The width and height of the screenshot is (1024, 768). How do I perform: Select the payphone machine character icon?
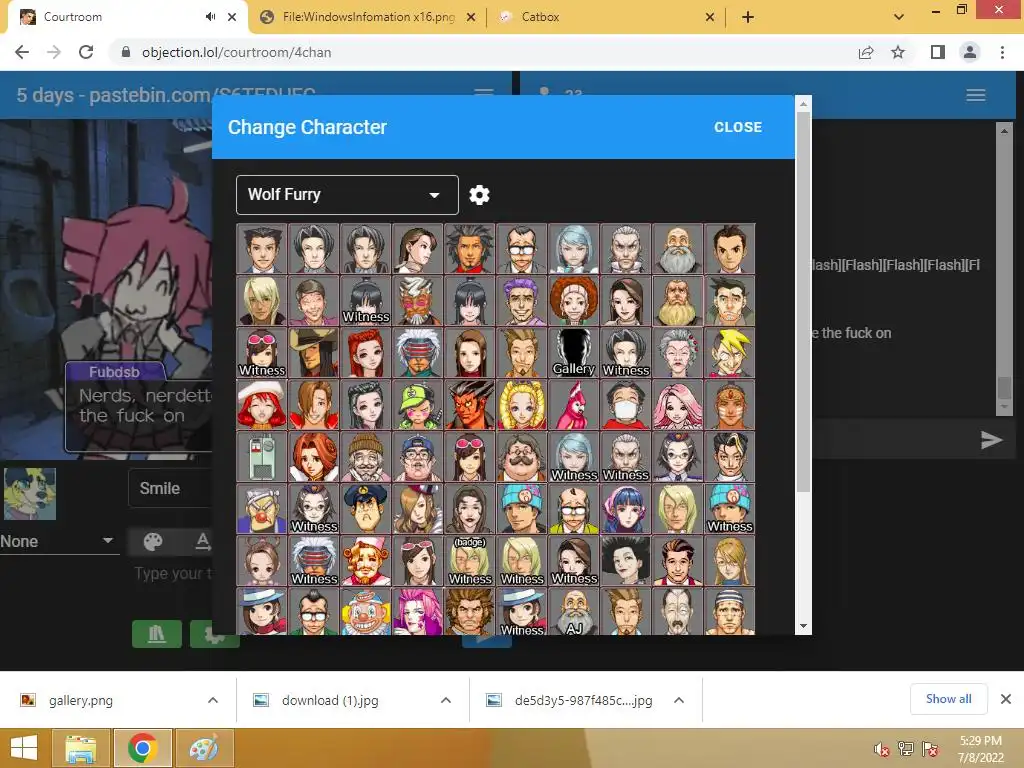coord(261,457)
